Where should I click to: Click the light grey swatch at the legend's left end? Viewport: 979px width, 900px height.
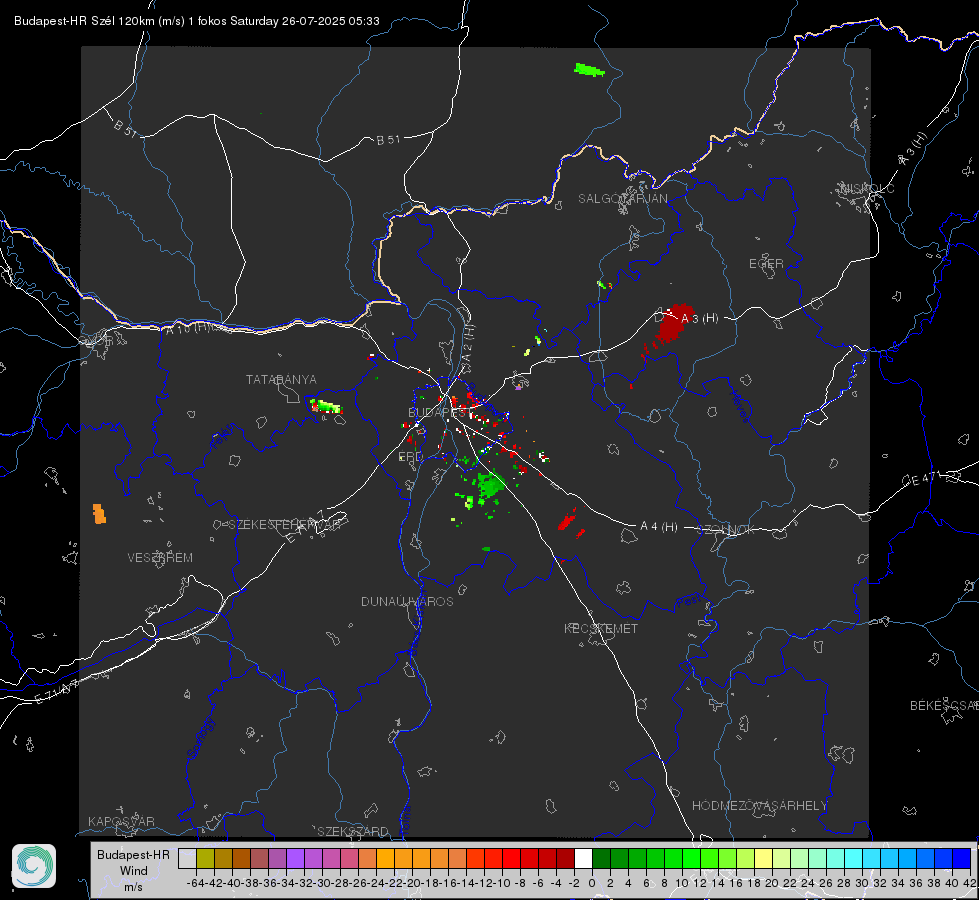[187, 858]
